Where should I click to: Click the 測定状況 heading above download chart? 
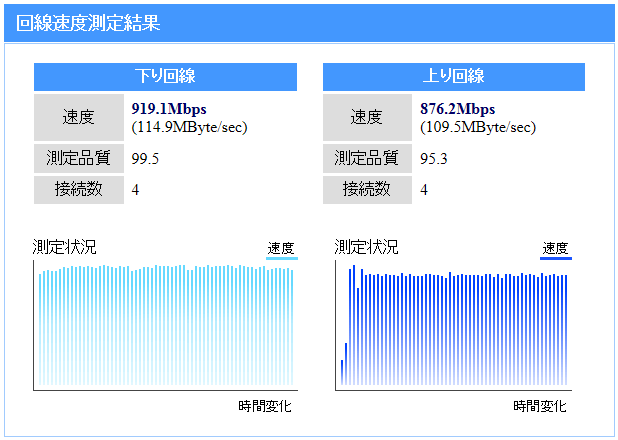click(x=65, y=247)
